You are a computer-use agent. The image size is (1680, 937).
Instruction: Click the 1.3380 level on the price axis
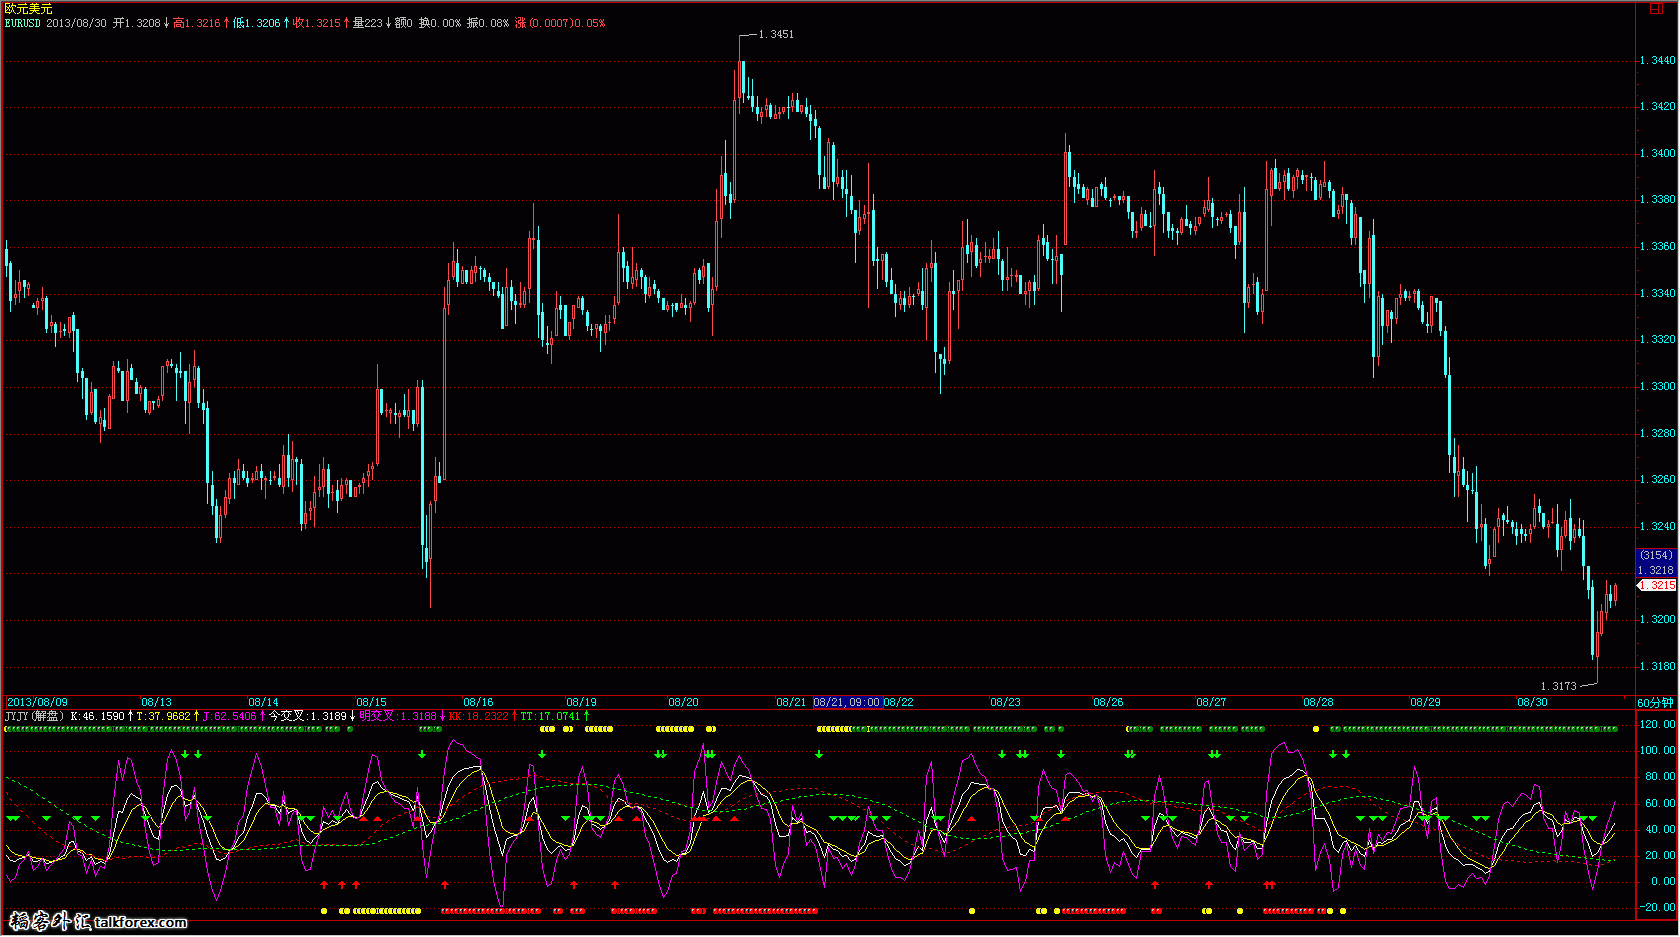tap(1657, 199)
